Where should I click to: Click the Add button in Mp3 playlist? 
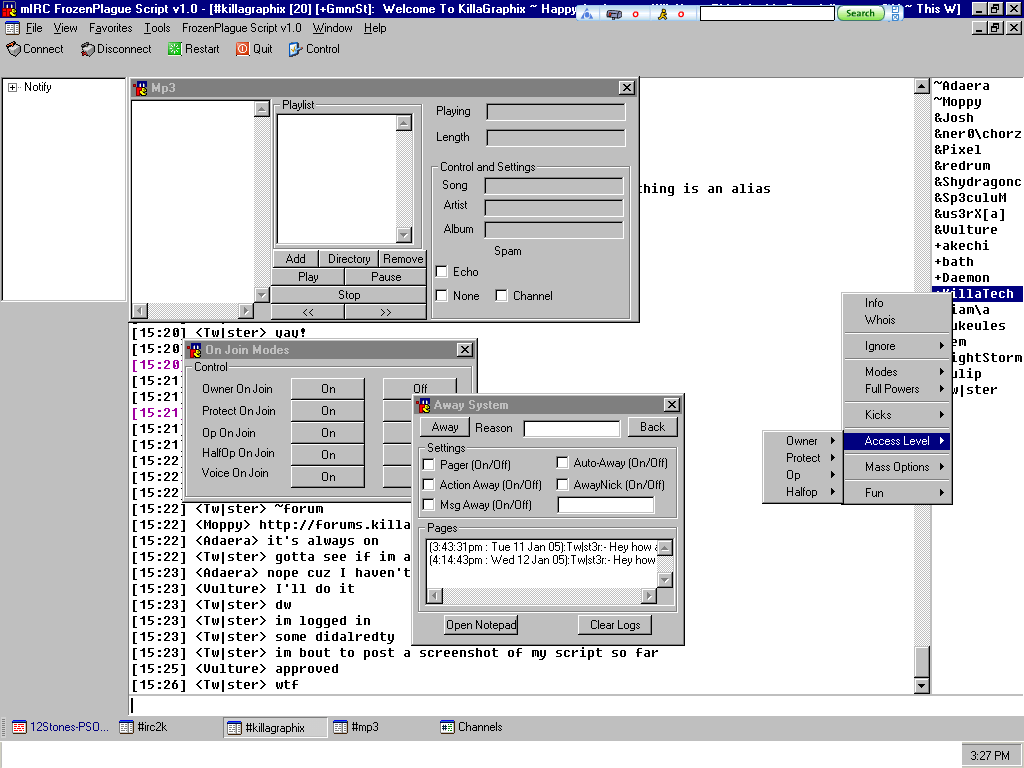295,259
